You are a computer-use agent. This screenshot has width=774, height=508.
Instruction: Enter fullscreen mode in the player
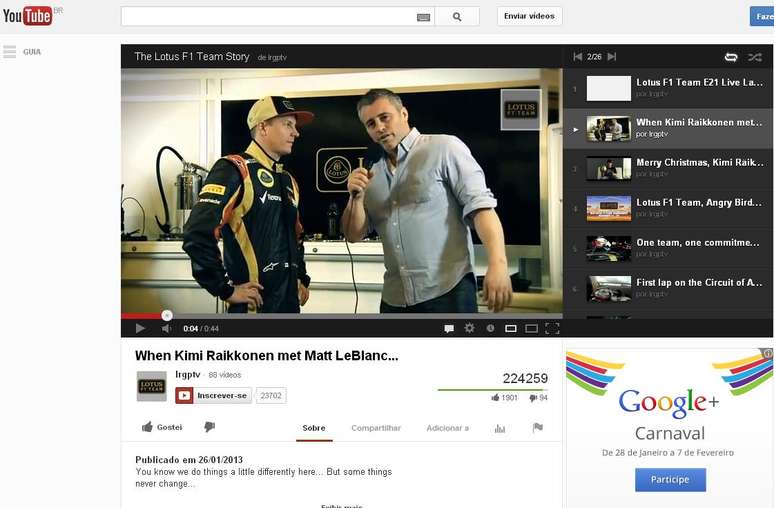pyautogui.click(x=552, y=328)
